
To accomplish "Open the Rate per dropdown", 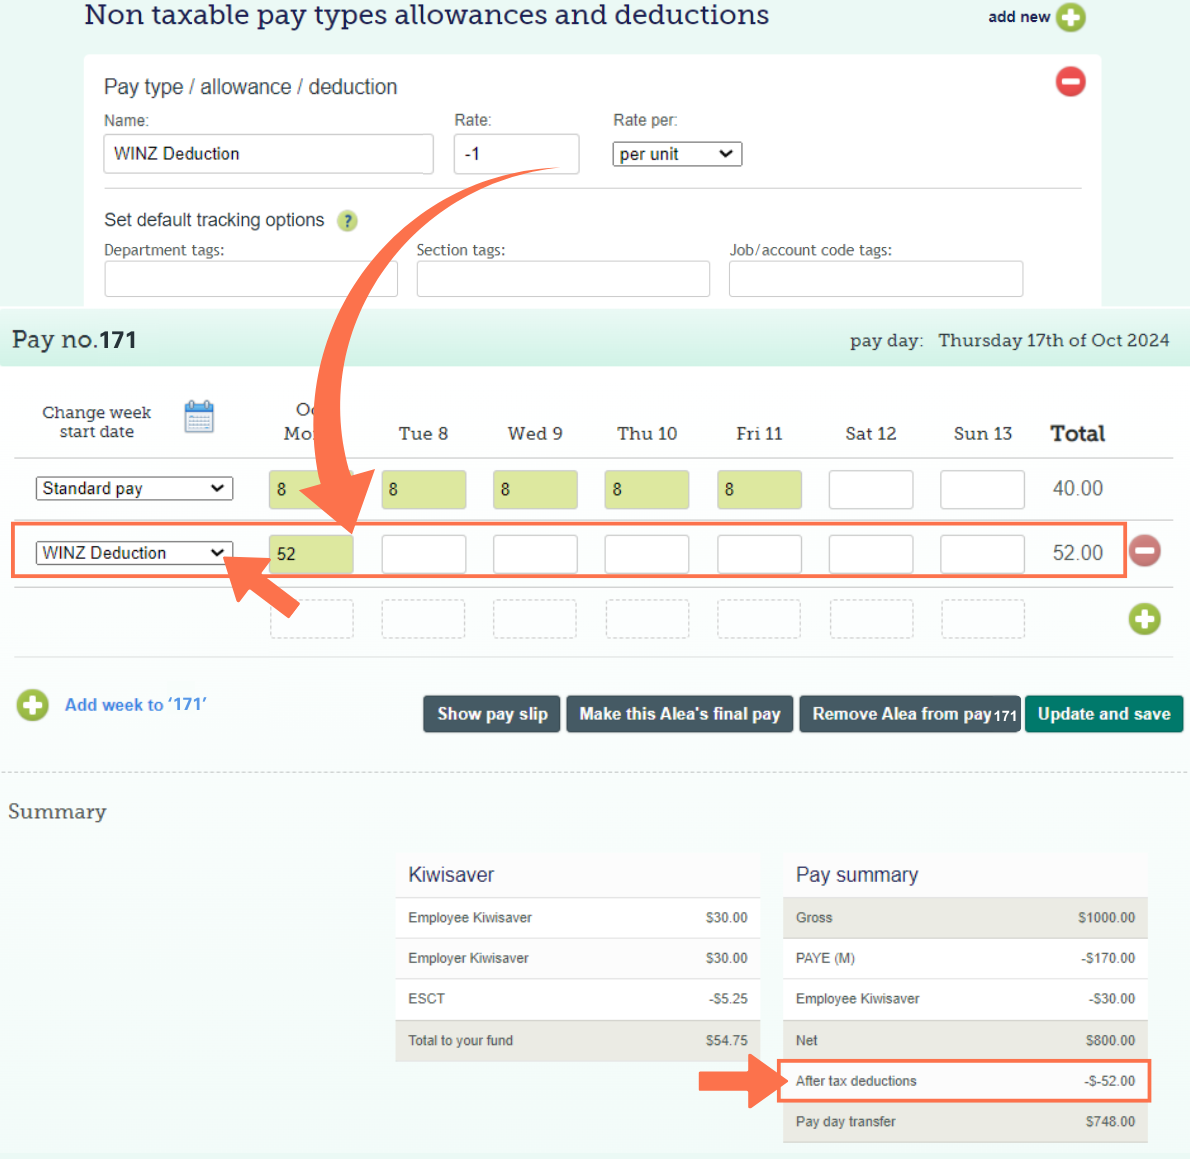I will click(x=677, y=154).
